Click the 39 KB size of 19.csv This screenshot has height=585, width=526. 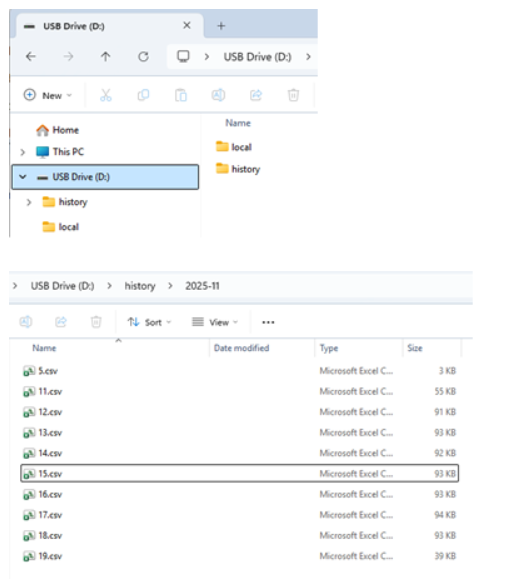click(445, 556)
